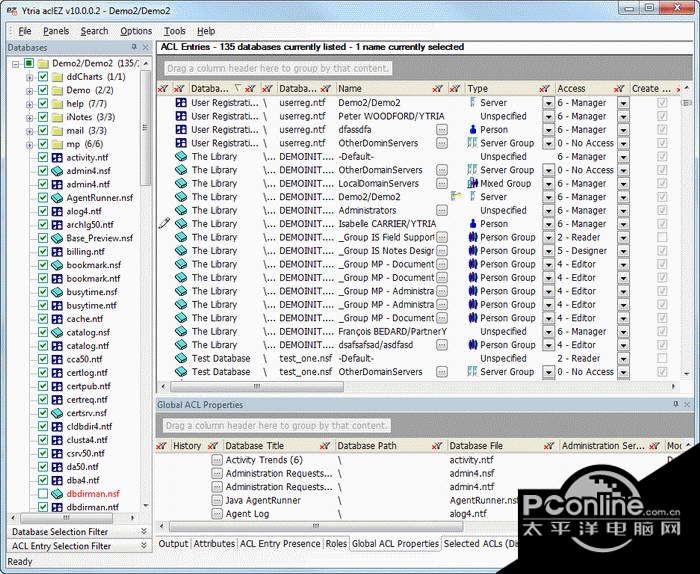This screenshot has width=700, height=574.
Task: Click the Roles tab at bottom
Action: 336,544
